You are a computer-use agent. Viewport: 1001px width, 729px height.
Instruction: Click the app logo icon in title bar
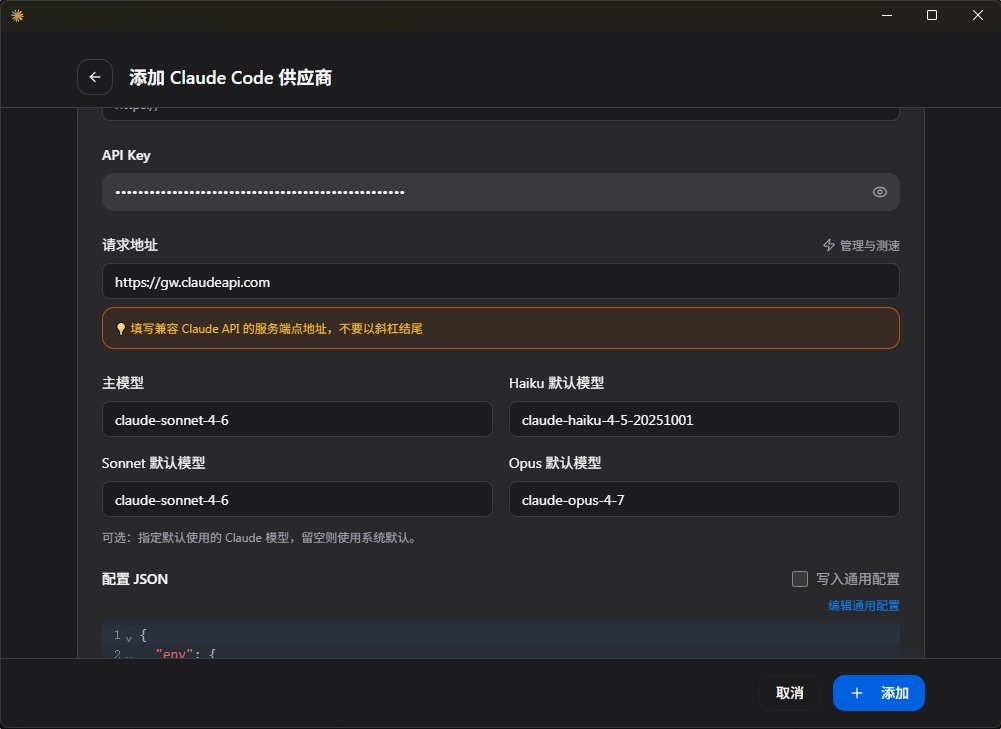[17, 15]
